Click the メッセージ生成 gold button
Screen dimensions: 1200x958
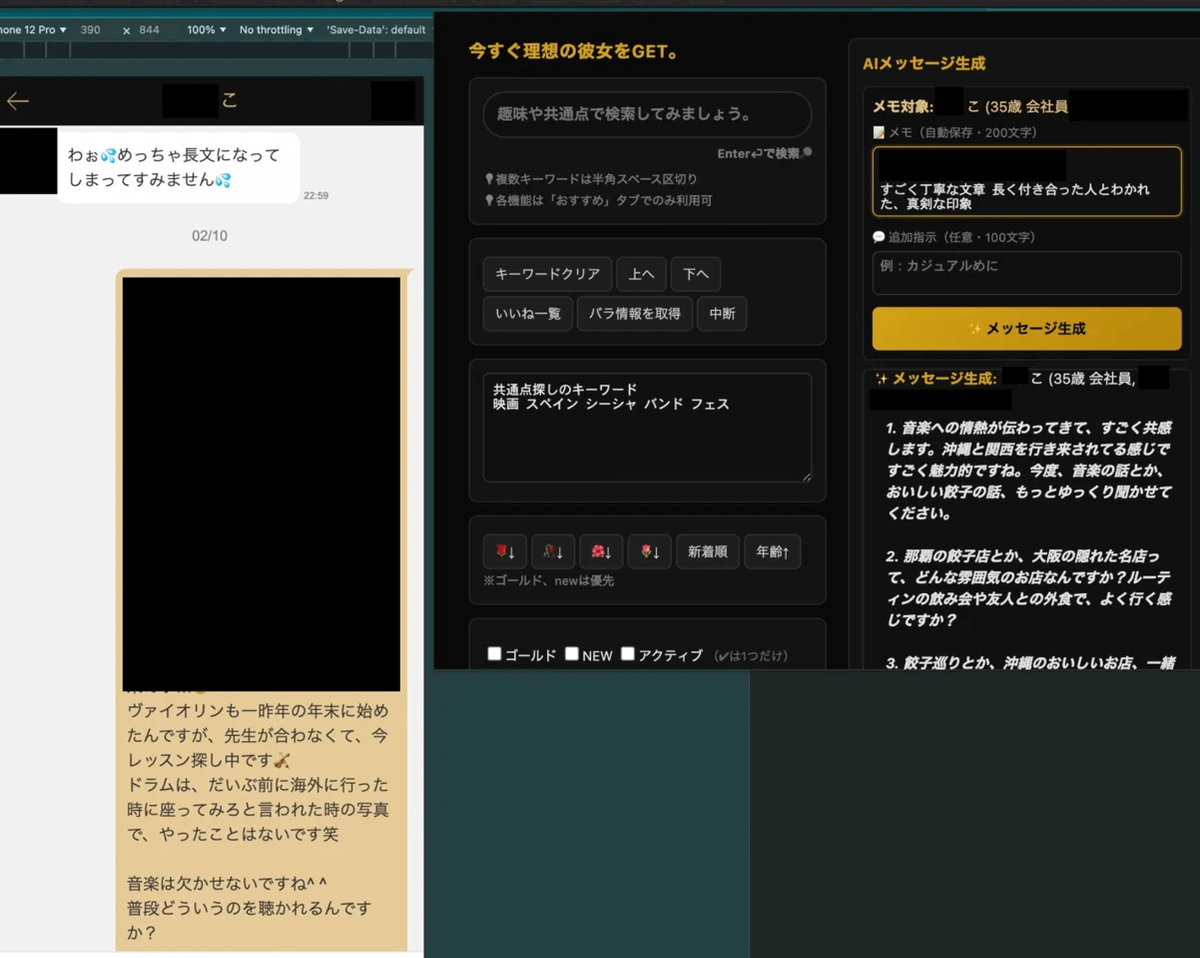[1027, 328]
